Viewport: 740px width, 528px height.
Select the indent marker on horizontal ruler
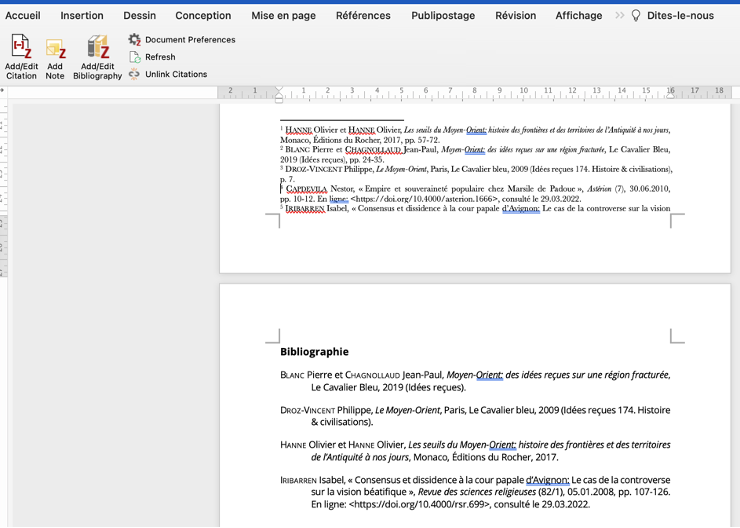(x=280, y=94)
